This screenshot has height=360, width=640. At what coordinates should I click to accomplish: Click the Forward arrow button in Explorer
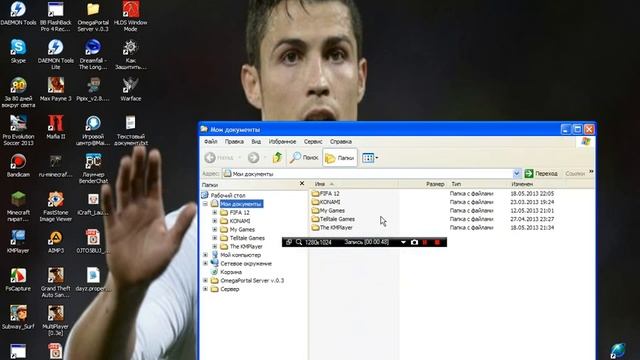(x=253, y=157)
